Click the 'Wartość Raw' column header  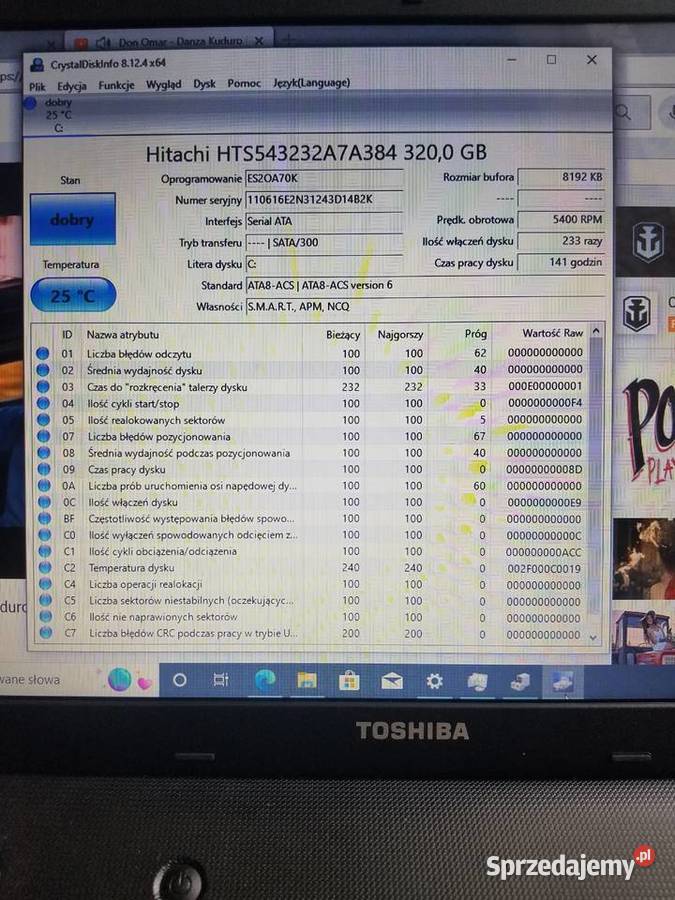[552, 333]
